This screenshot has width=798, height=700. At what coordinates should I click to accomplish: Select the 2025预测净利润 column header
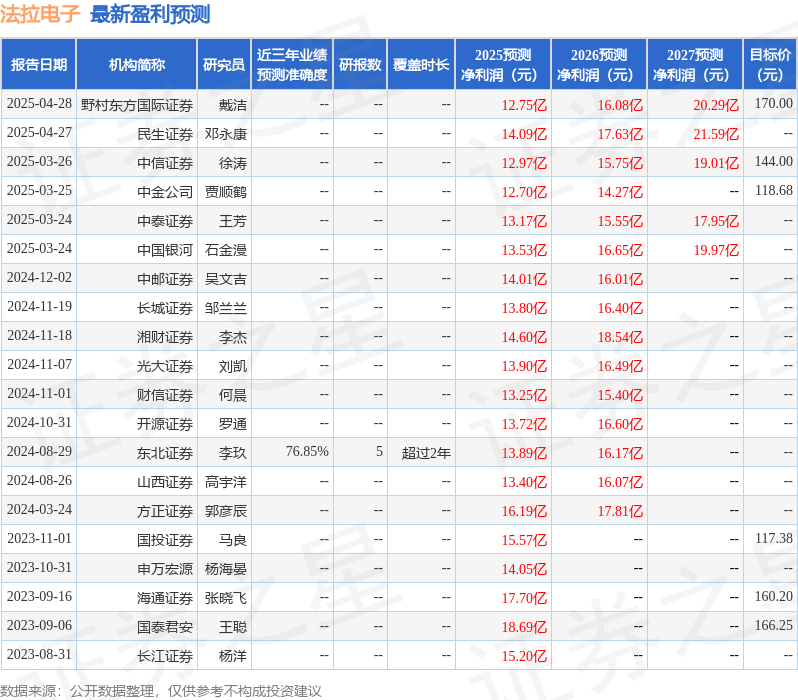pos(503,65)
